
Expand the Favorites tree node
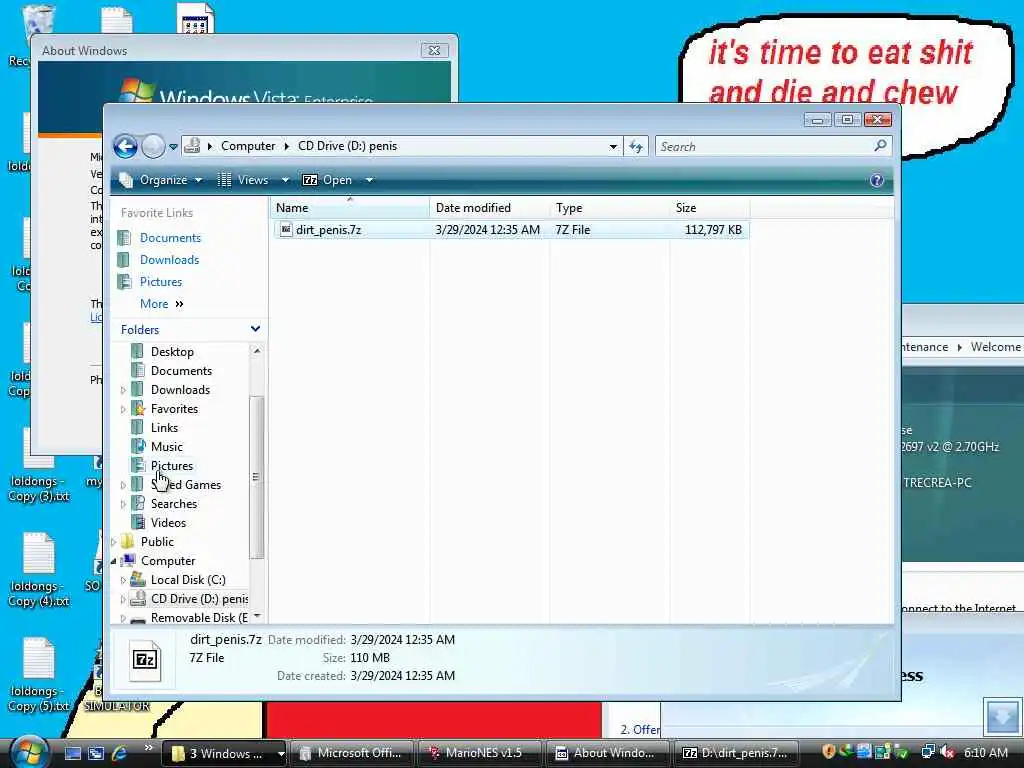point(123,409)
